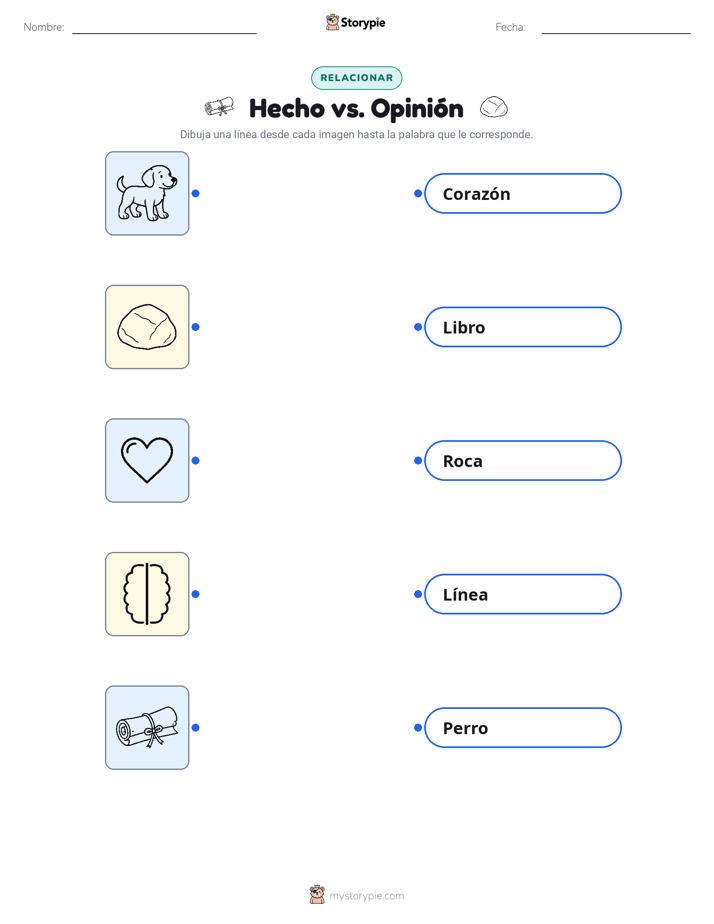The height and width of the screenshot is (924, 714).
Task: Select the rock picture card
Action: (x=147, y=327)
